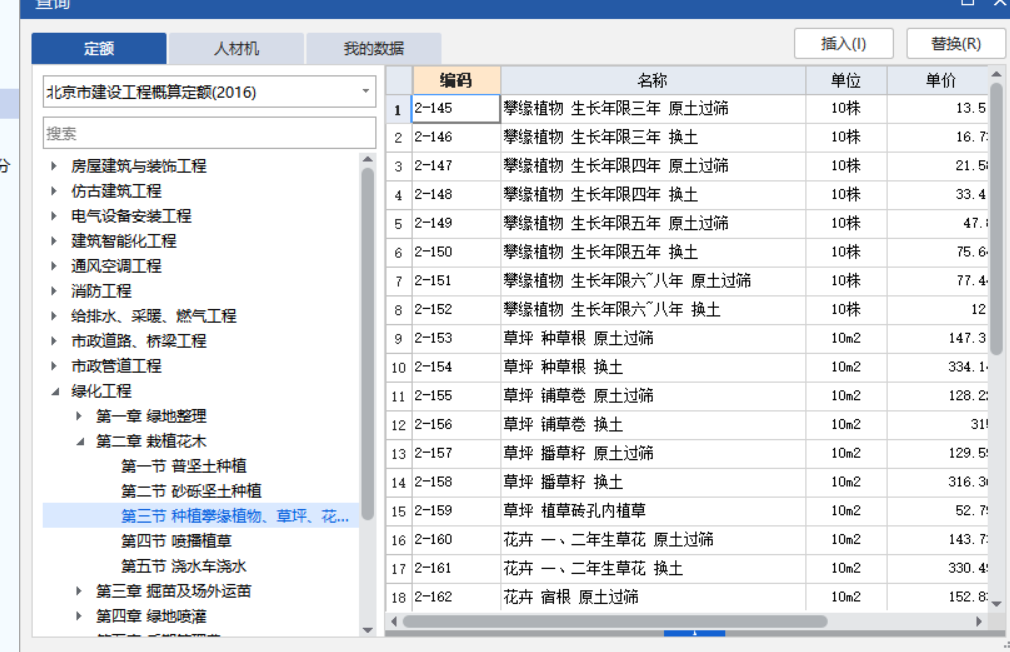Click table horizontal scroll-right arrow

coord(979,622)
